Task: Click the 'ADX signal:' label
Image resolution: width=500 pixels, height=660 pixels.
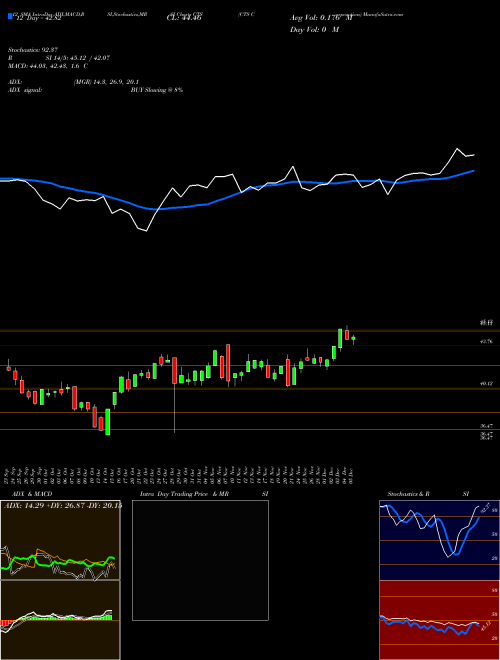Action: (x=25, y=90)
